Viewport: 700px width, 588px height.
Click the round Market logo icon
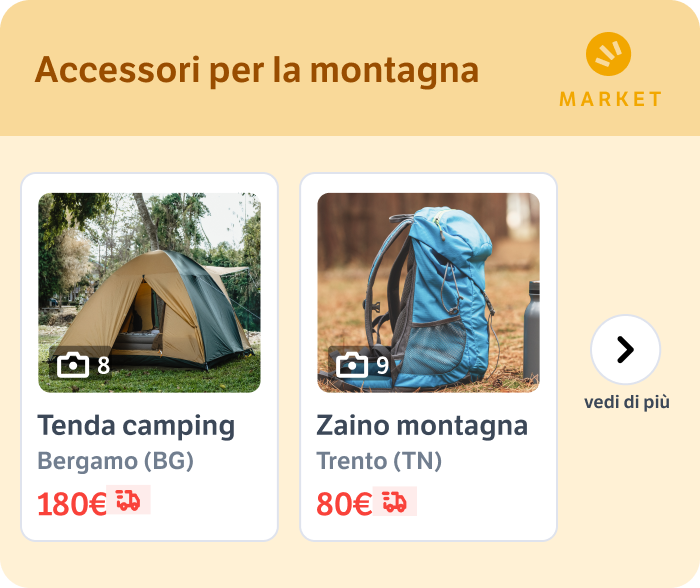(608, 54)
